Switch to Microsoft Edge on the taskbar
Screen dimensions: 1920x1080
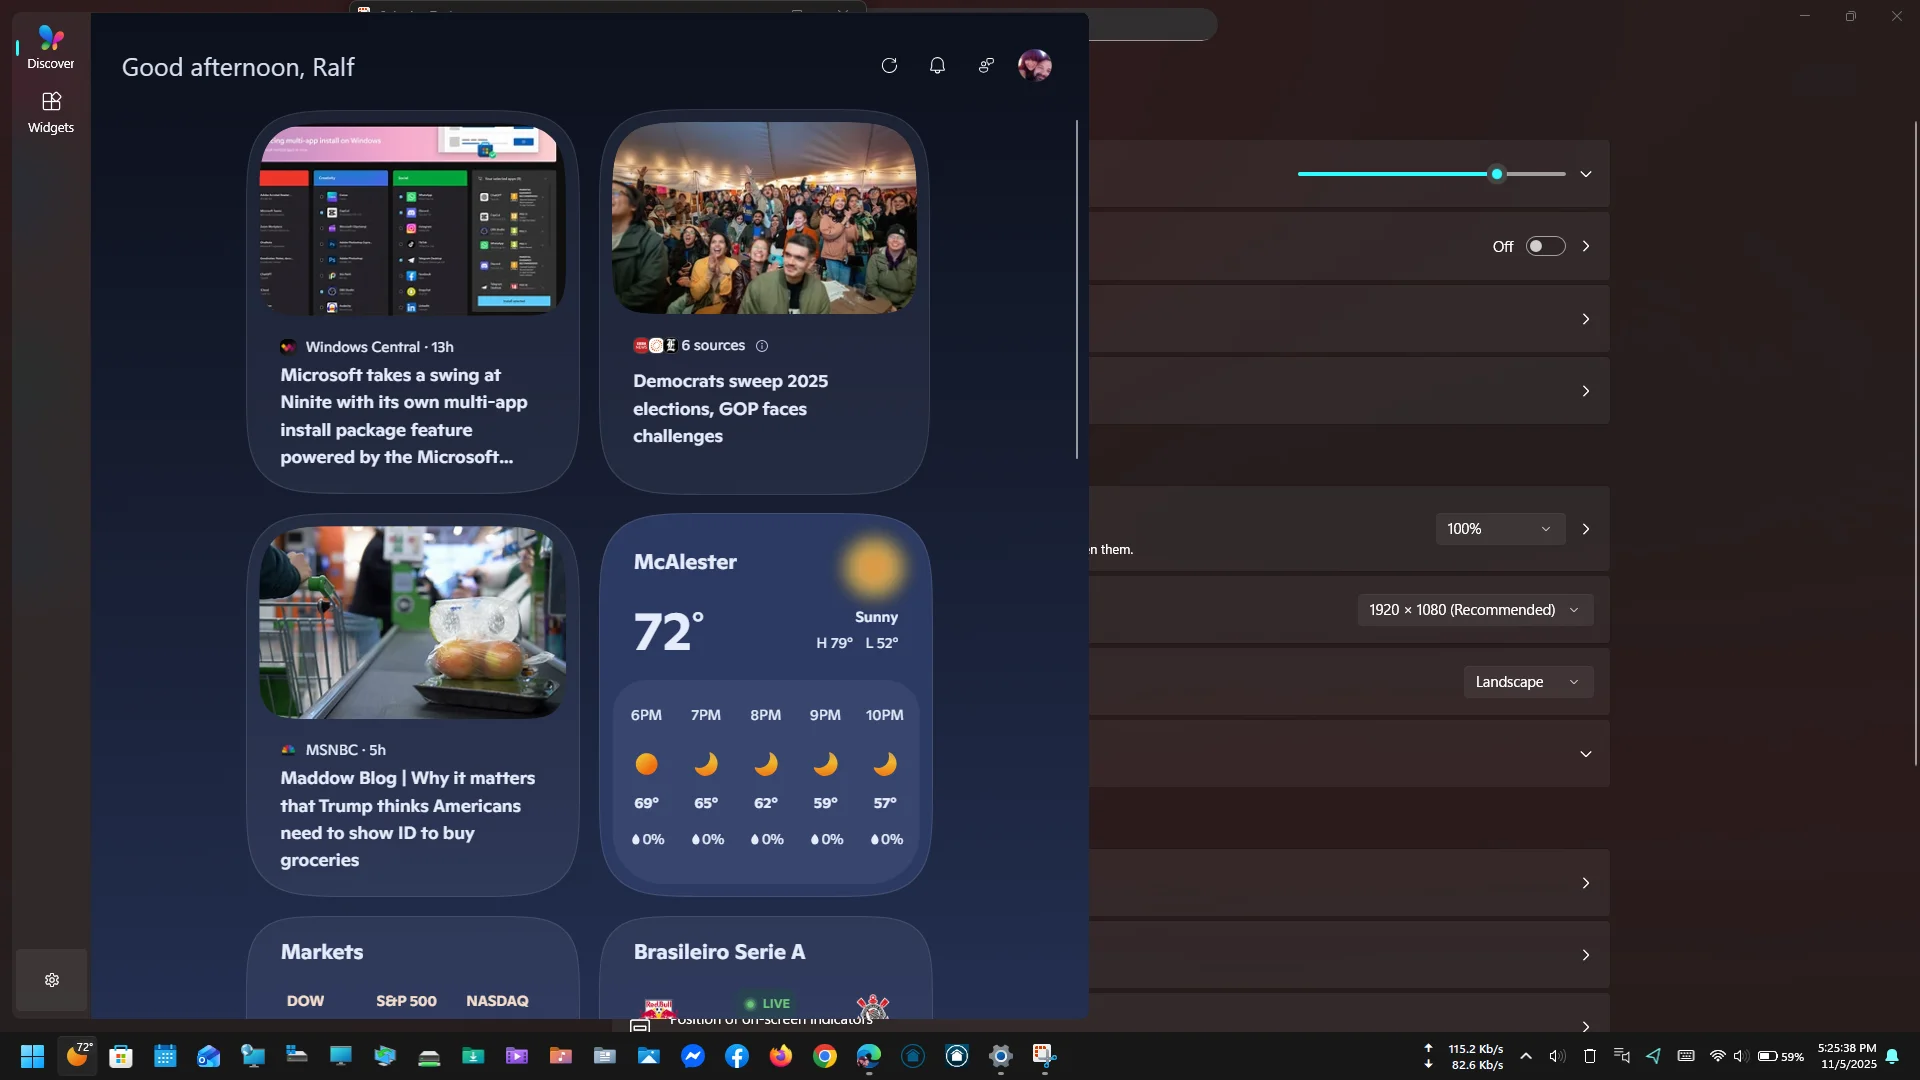(869, 1056)
